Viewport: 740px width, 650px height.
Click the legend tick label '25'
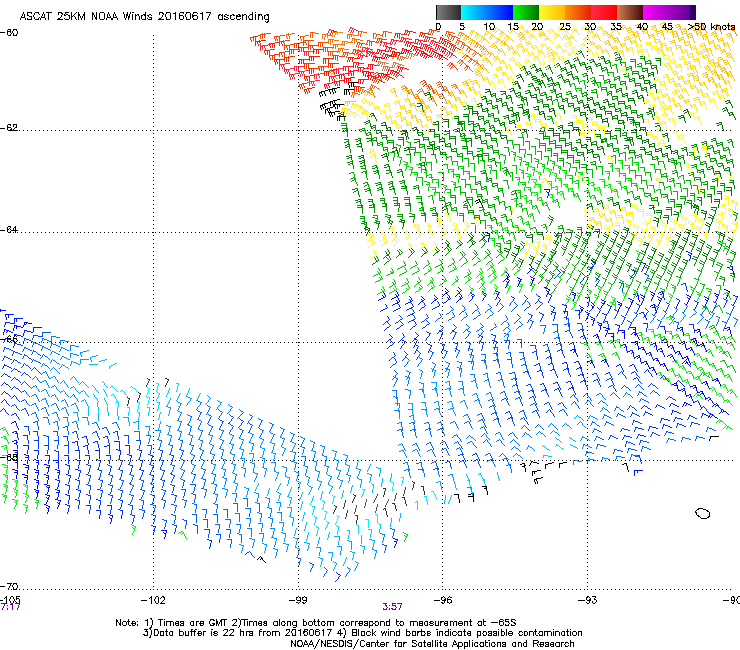pos(564,26)
